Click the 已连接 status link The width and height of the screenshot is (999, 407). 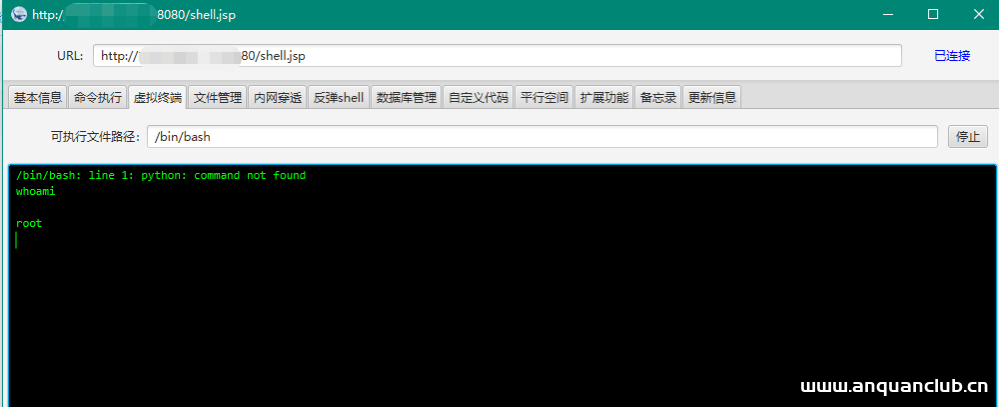[x=952, y=56]
